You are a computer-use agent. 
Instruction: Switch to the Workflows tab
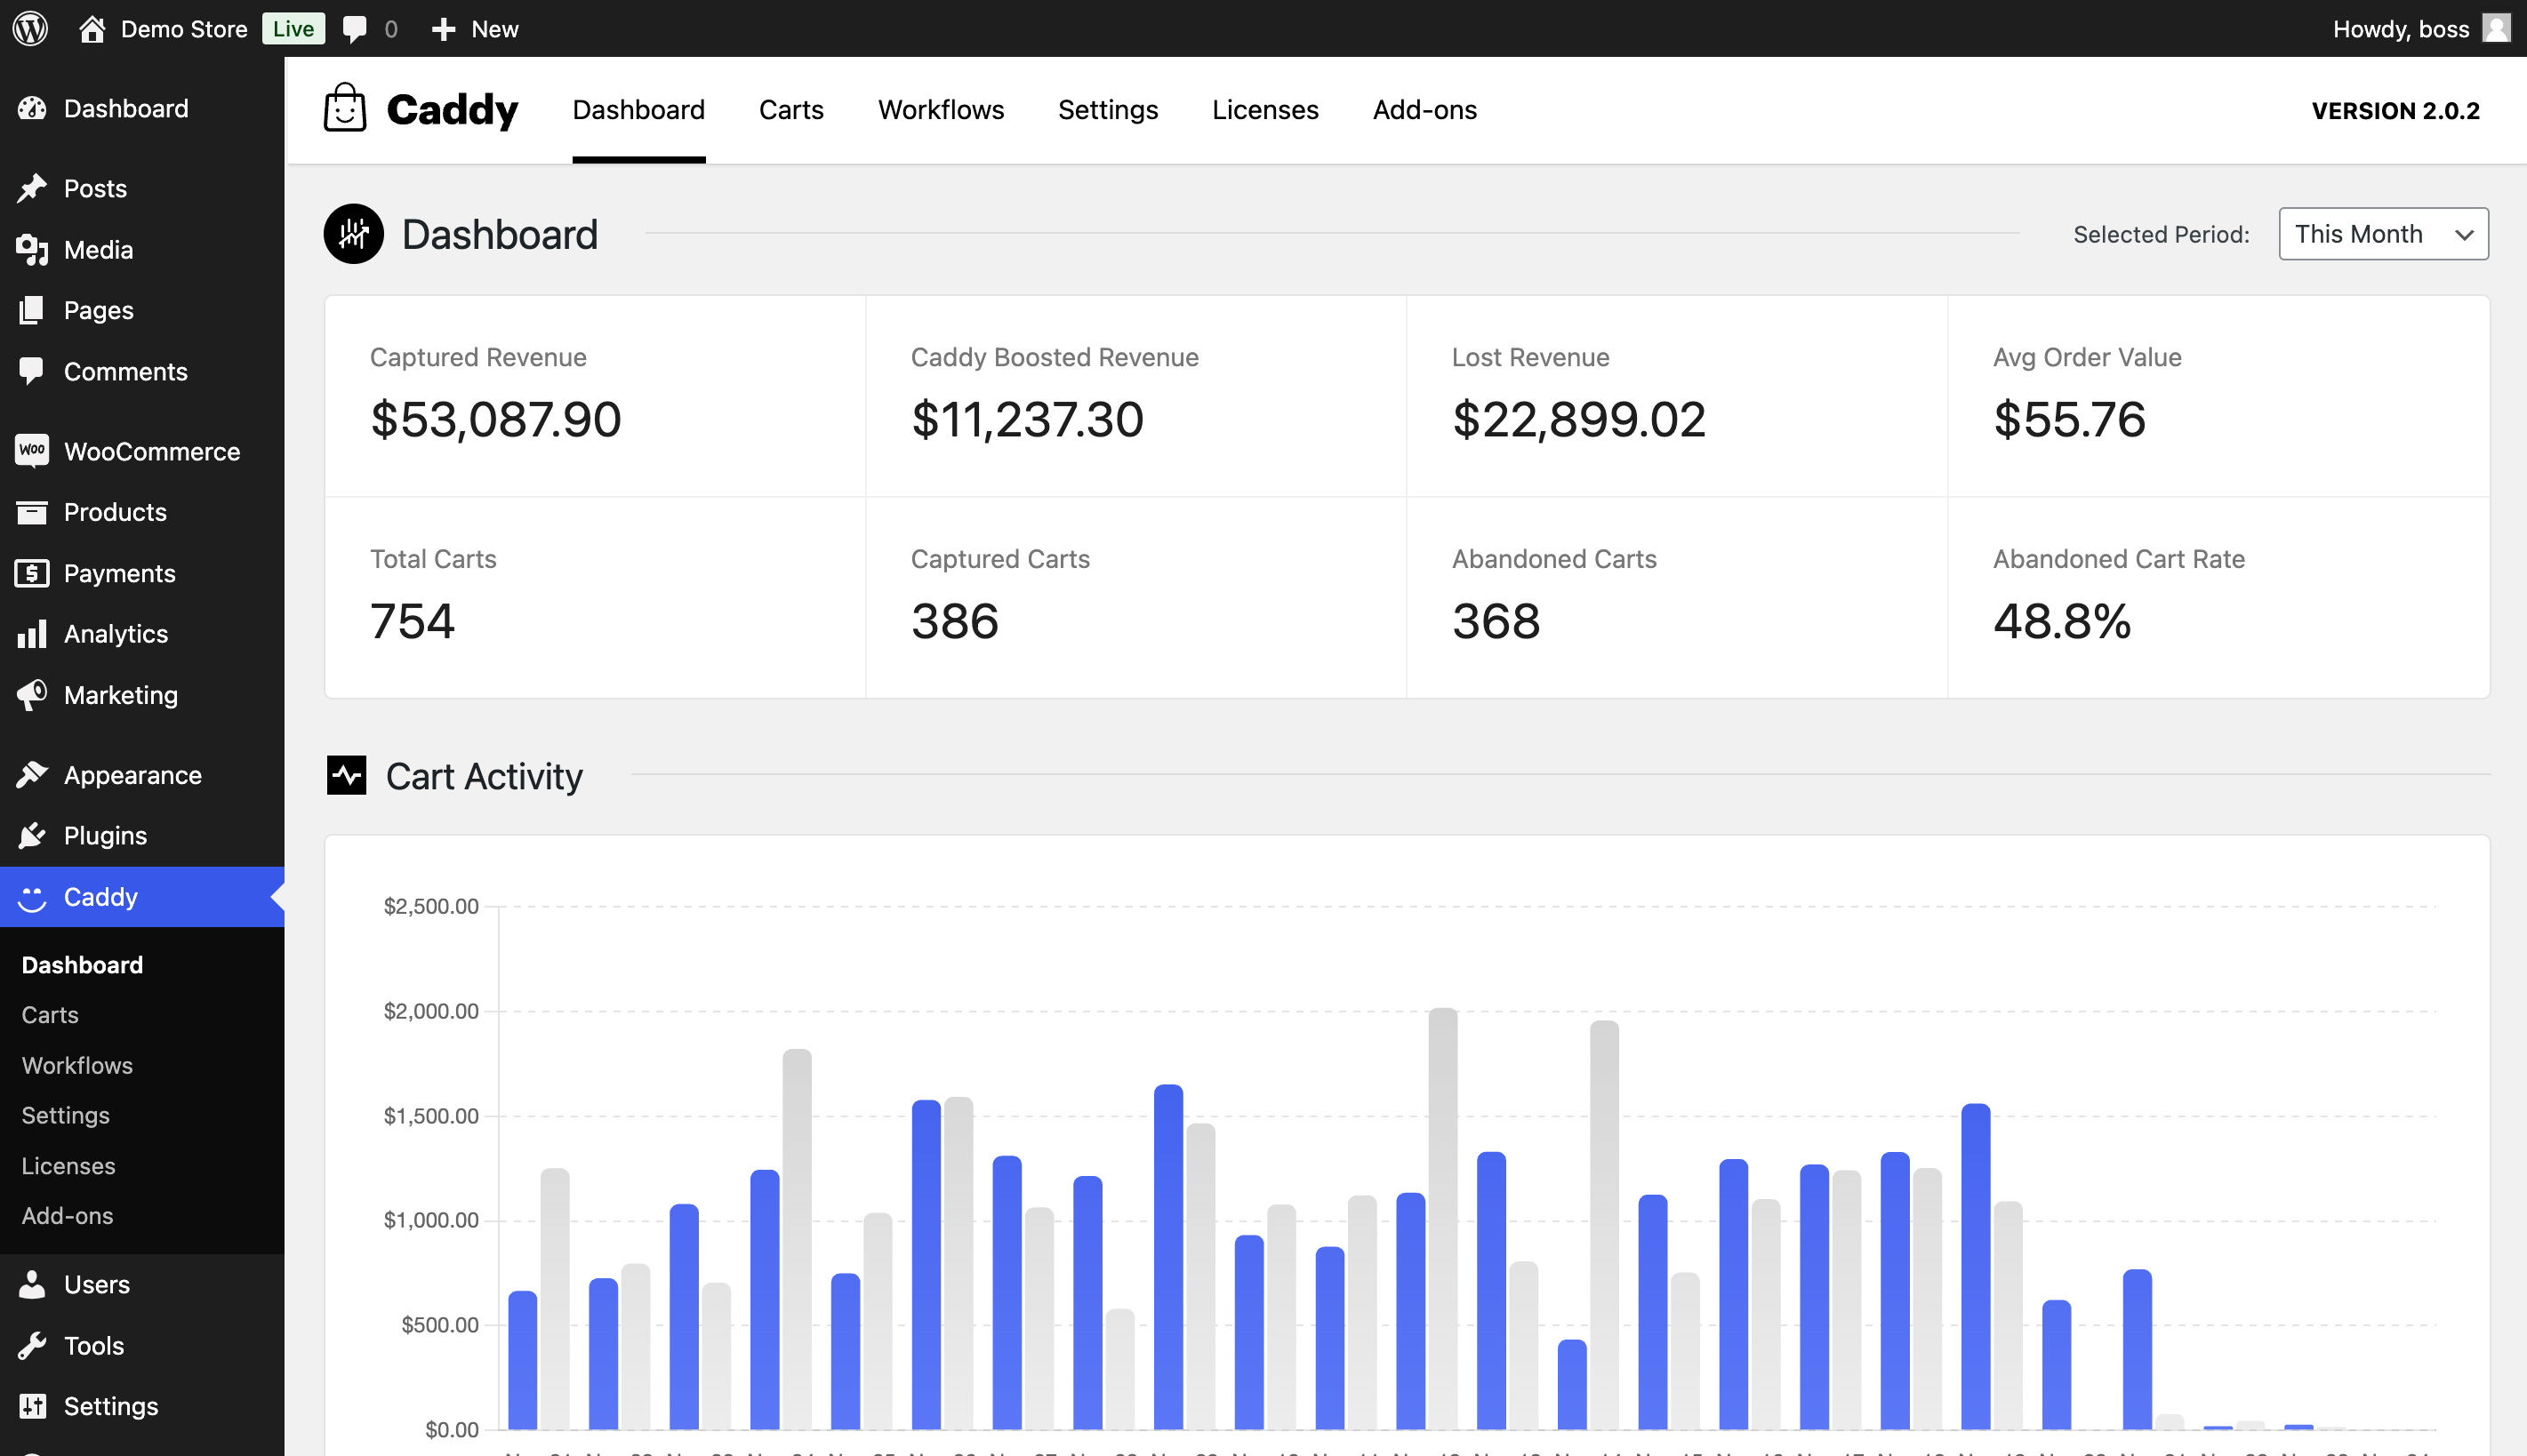(x=940, y=110)
